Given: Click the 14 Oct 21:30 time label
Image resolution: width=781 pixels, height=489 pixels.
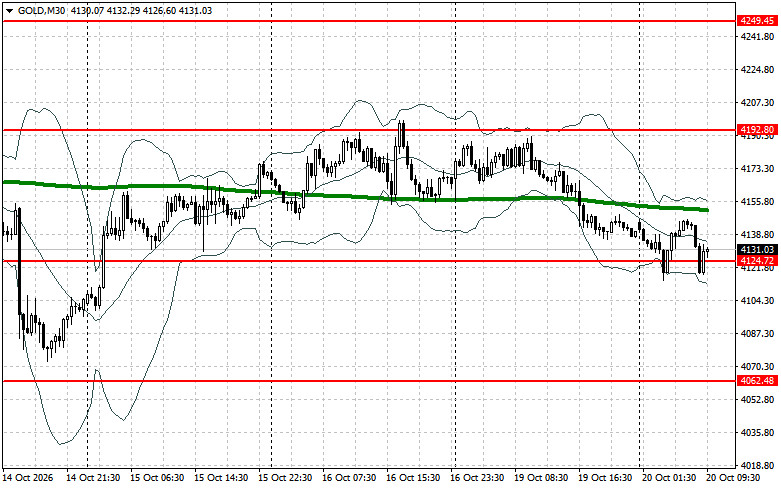Looking at the screenshot, I should (x=93, y=478).
